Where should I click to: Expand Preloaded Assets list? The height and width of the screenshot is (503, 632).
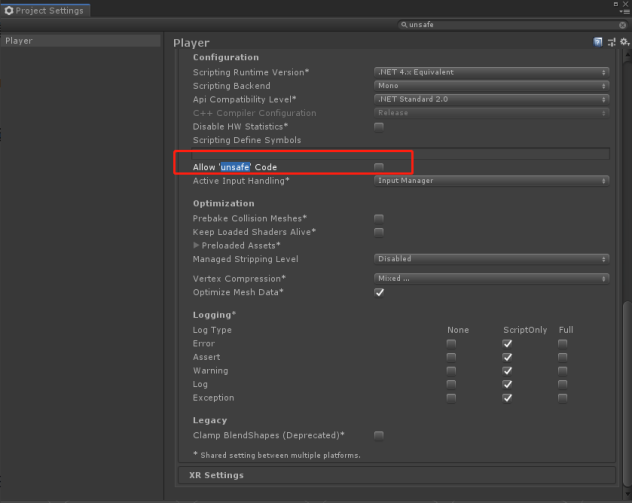tap(196, 245)
